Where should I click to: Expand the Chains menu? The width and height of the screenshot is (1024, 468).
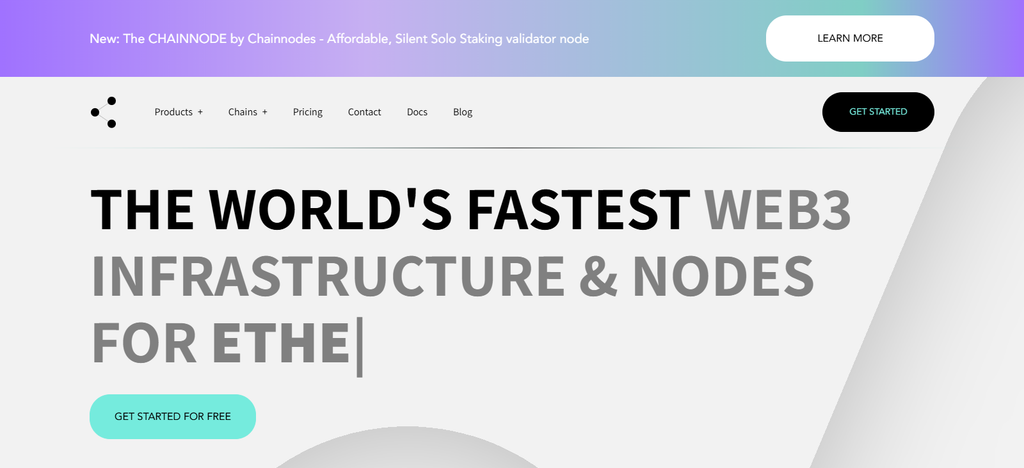pyautogui.click(x=248, y=112)
